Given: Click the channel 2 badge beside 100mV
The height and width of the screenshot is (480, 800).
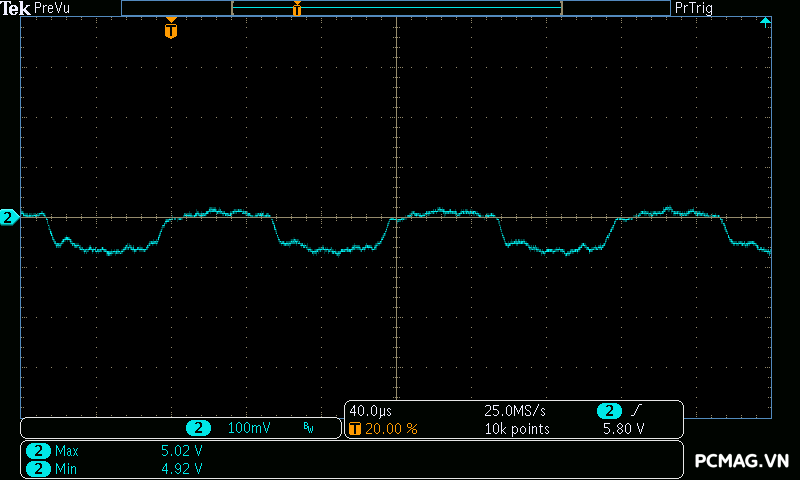Looking at the screenshot, I should click(198, 428).
